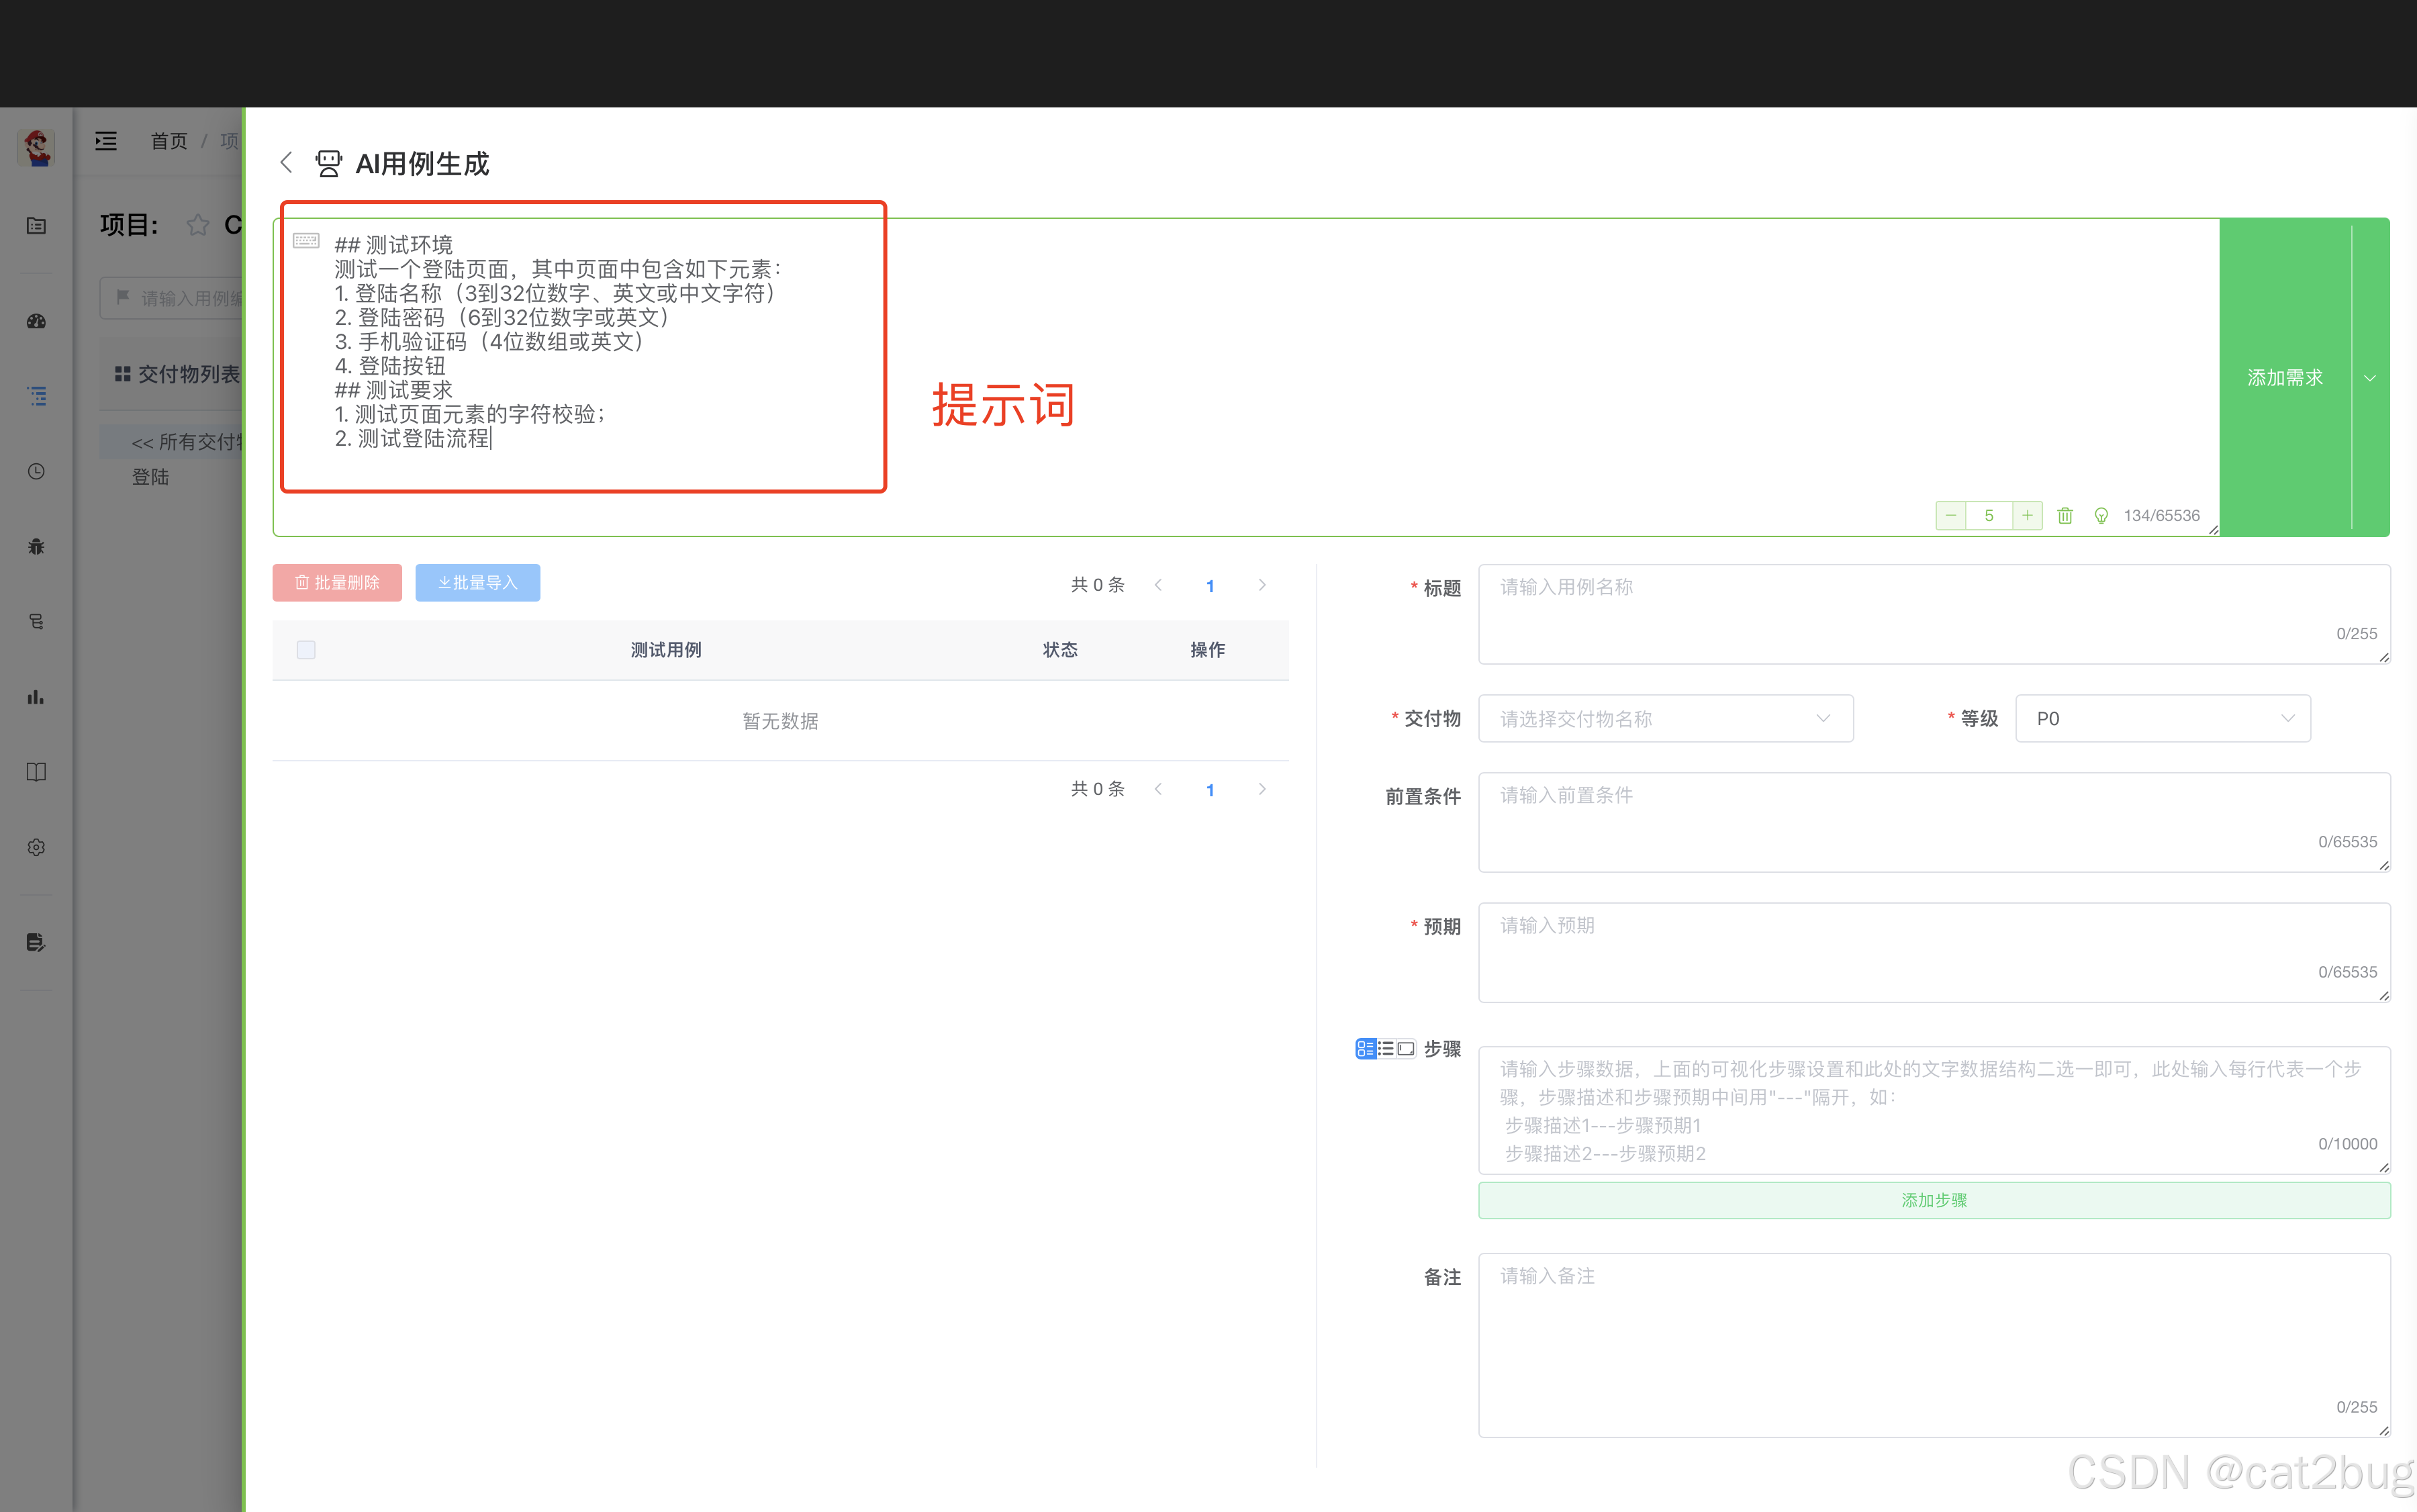2417x1512 pixels.
Task: Open the 交付物 selection dropdown
Action: point(1665,718)
